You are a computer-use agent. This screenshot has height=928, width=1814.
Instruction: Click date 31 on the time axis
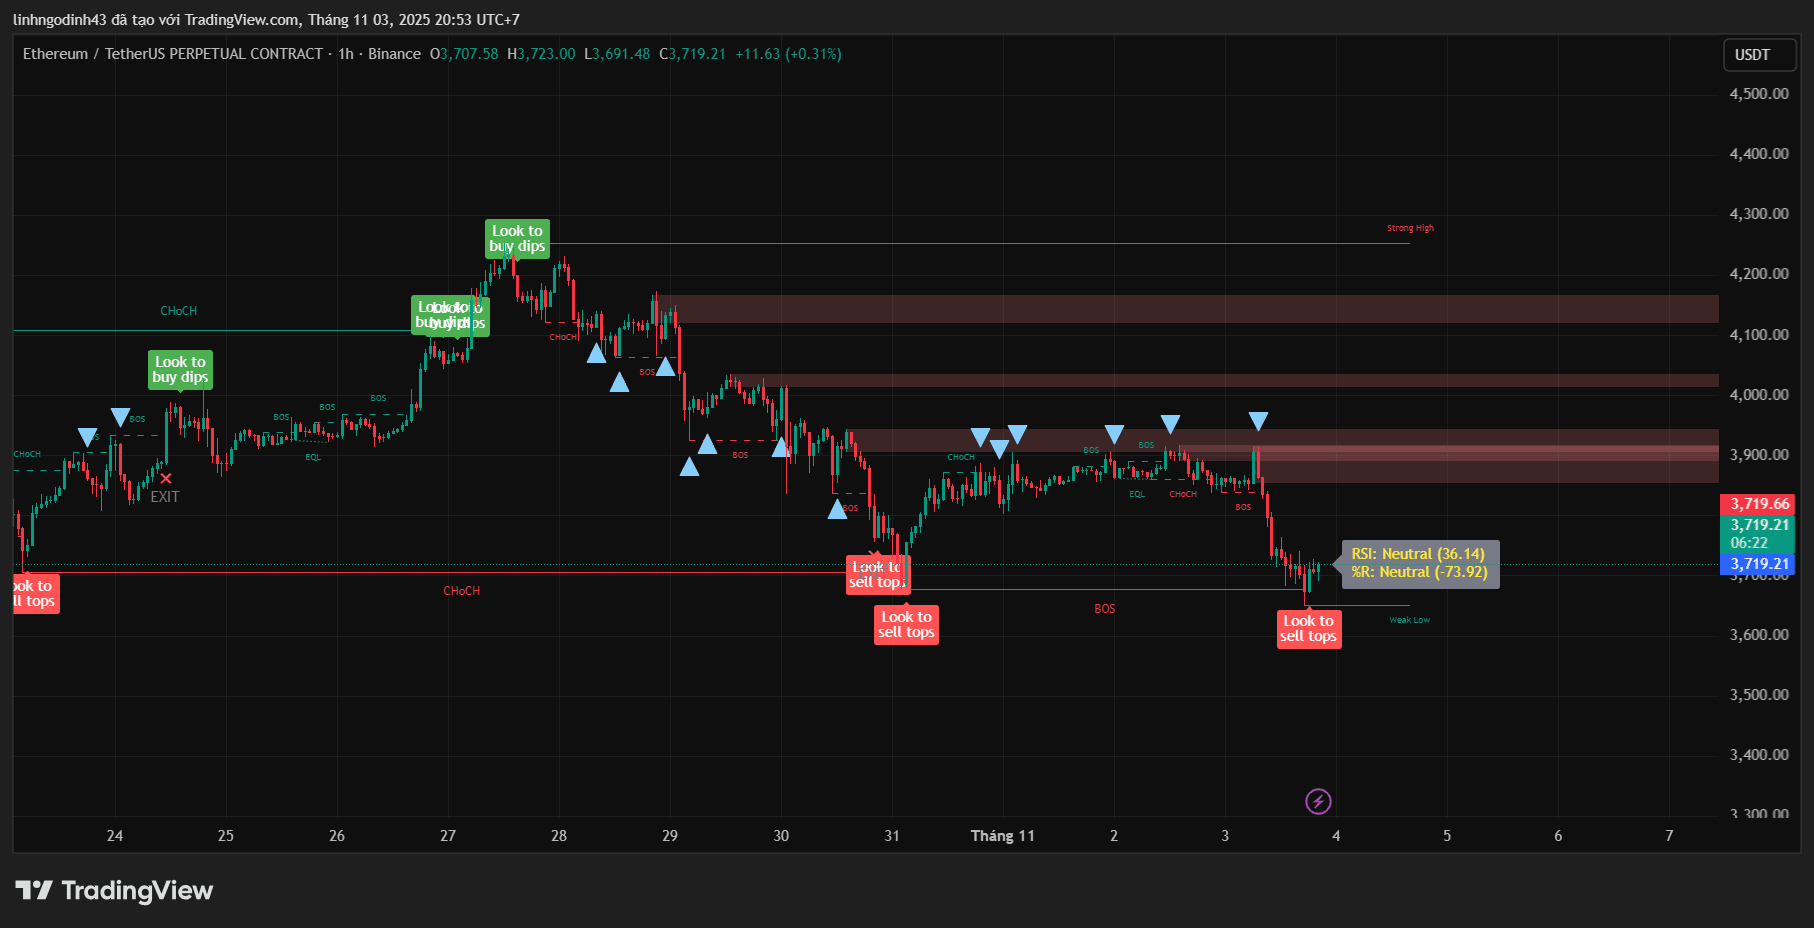pos(892,836)
